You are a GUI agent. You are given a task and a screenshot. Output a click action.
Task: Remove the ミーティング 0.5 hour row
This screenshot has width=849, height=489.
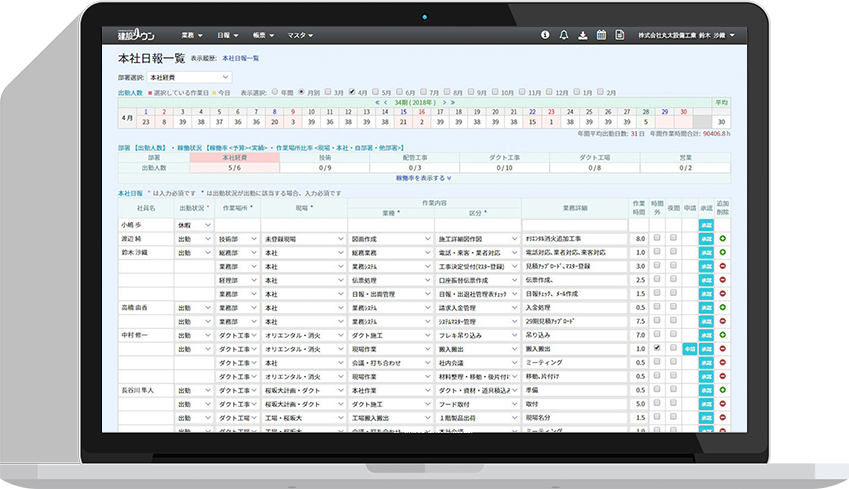pyautogui.click(x=722, y=362)
